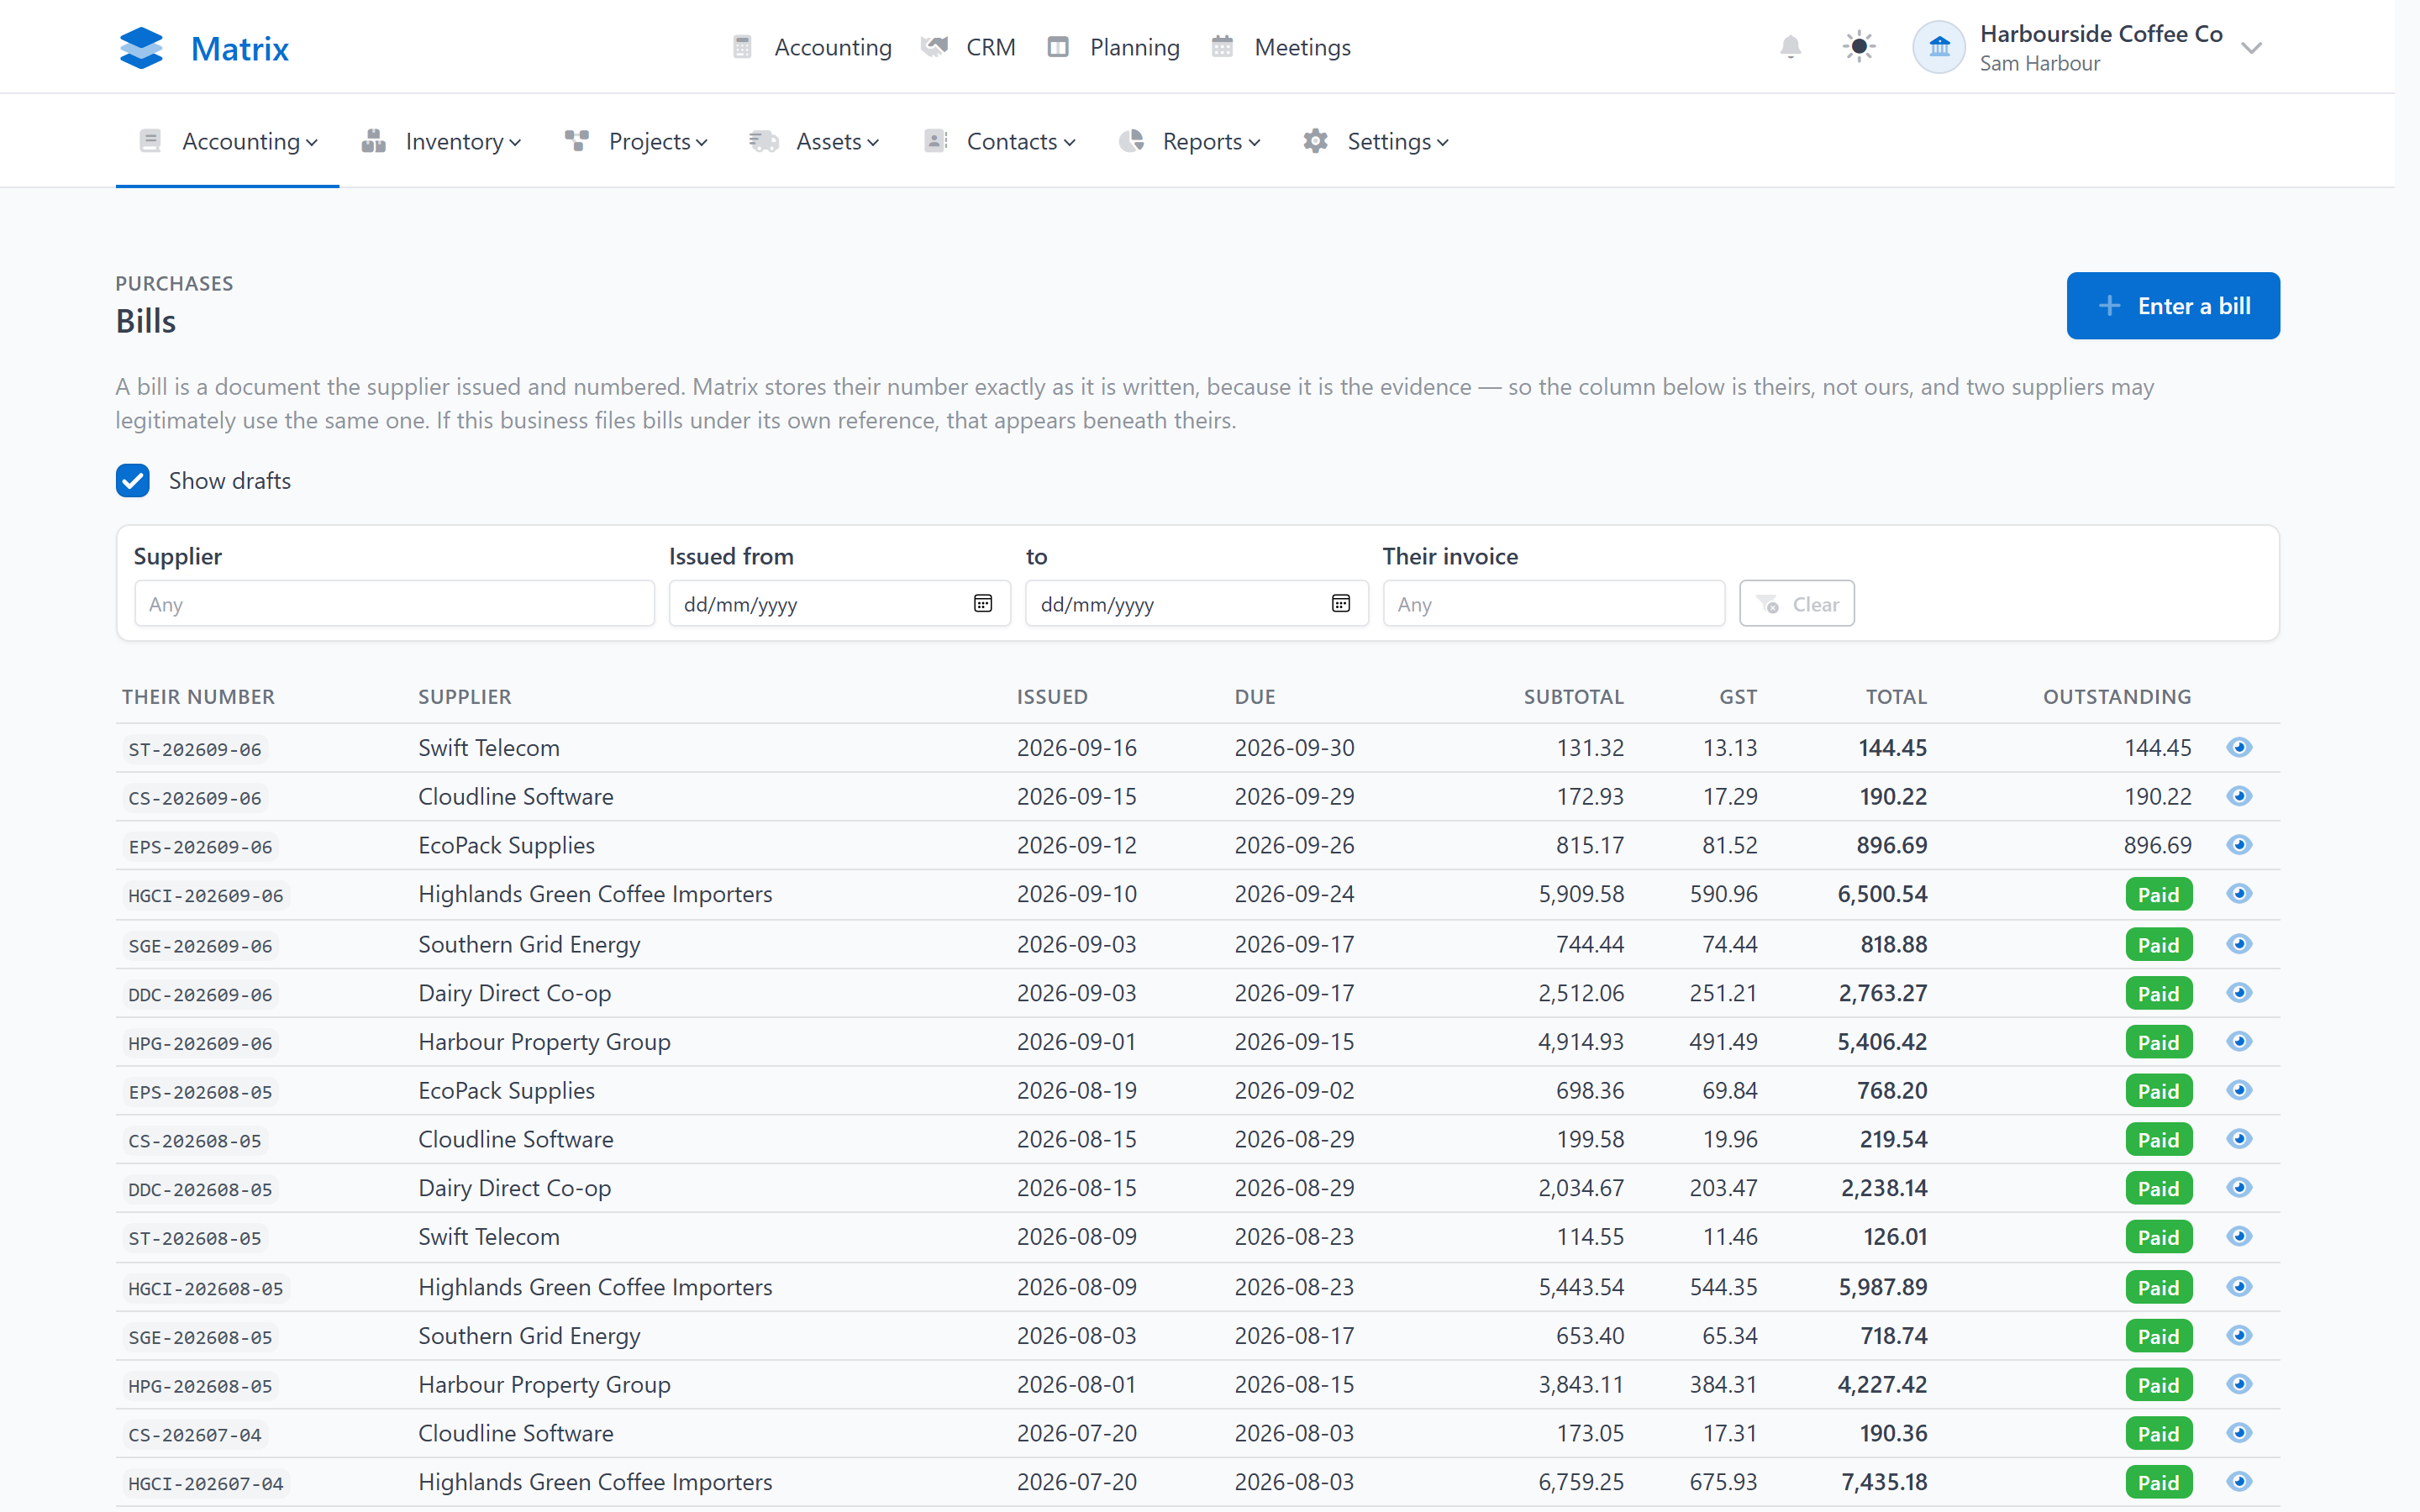The height and width of the screenshot is (1512, 2420).
Task: Click the SUPPLIER column header
Action: click(x=465, y=697)
